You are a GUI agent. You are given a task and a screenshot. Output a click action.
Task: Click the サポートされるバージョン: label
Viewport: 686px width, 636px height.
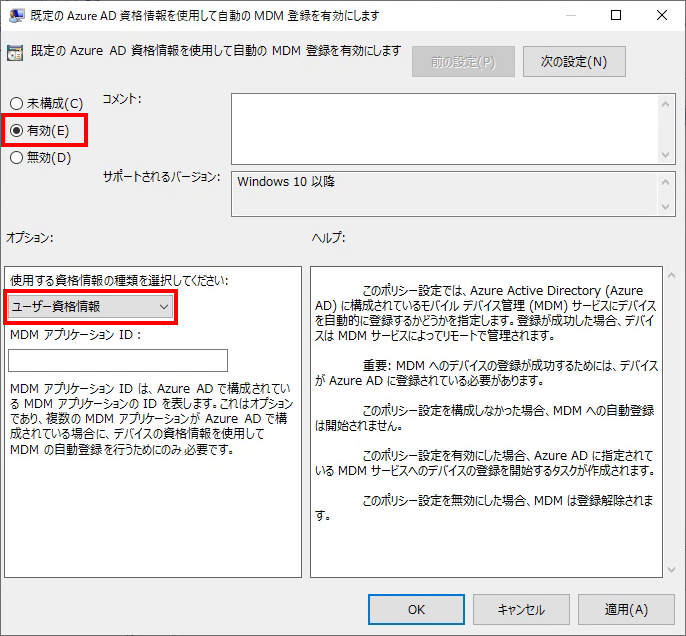(161, 177)
